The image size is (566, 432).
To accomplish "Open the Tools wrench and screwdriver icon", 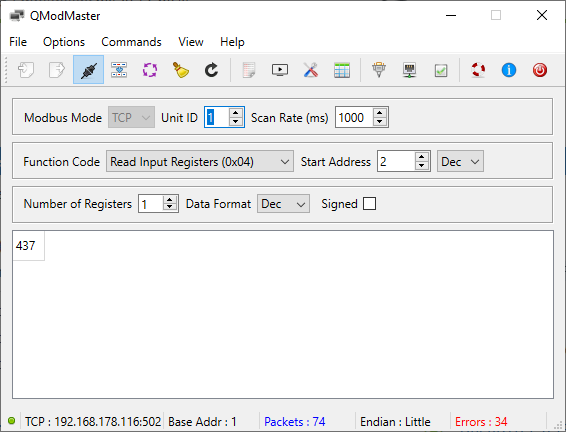I will point(311,70).
